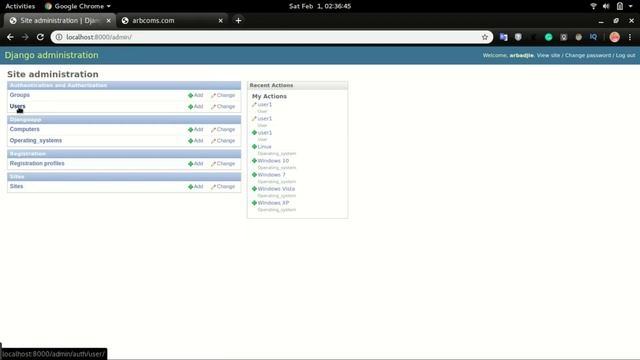Click Add next to Registration profiles
Viewport: 640px width, 360px height.
pos(196,164)
